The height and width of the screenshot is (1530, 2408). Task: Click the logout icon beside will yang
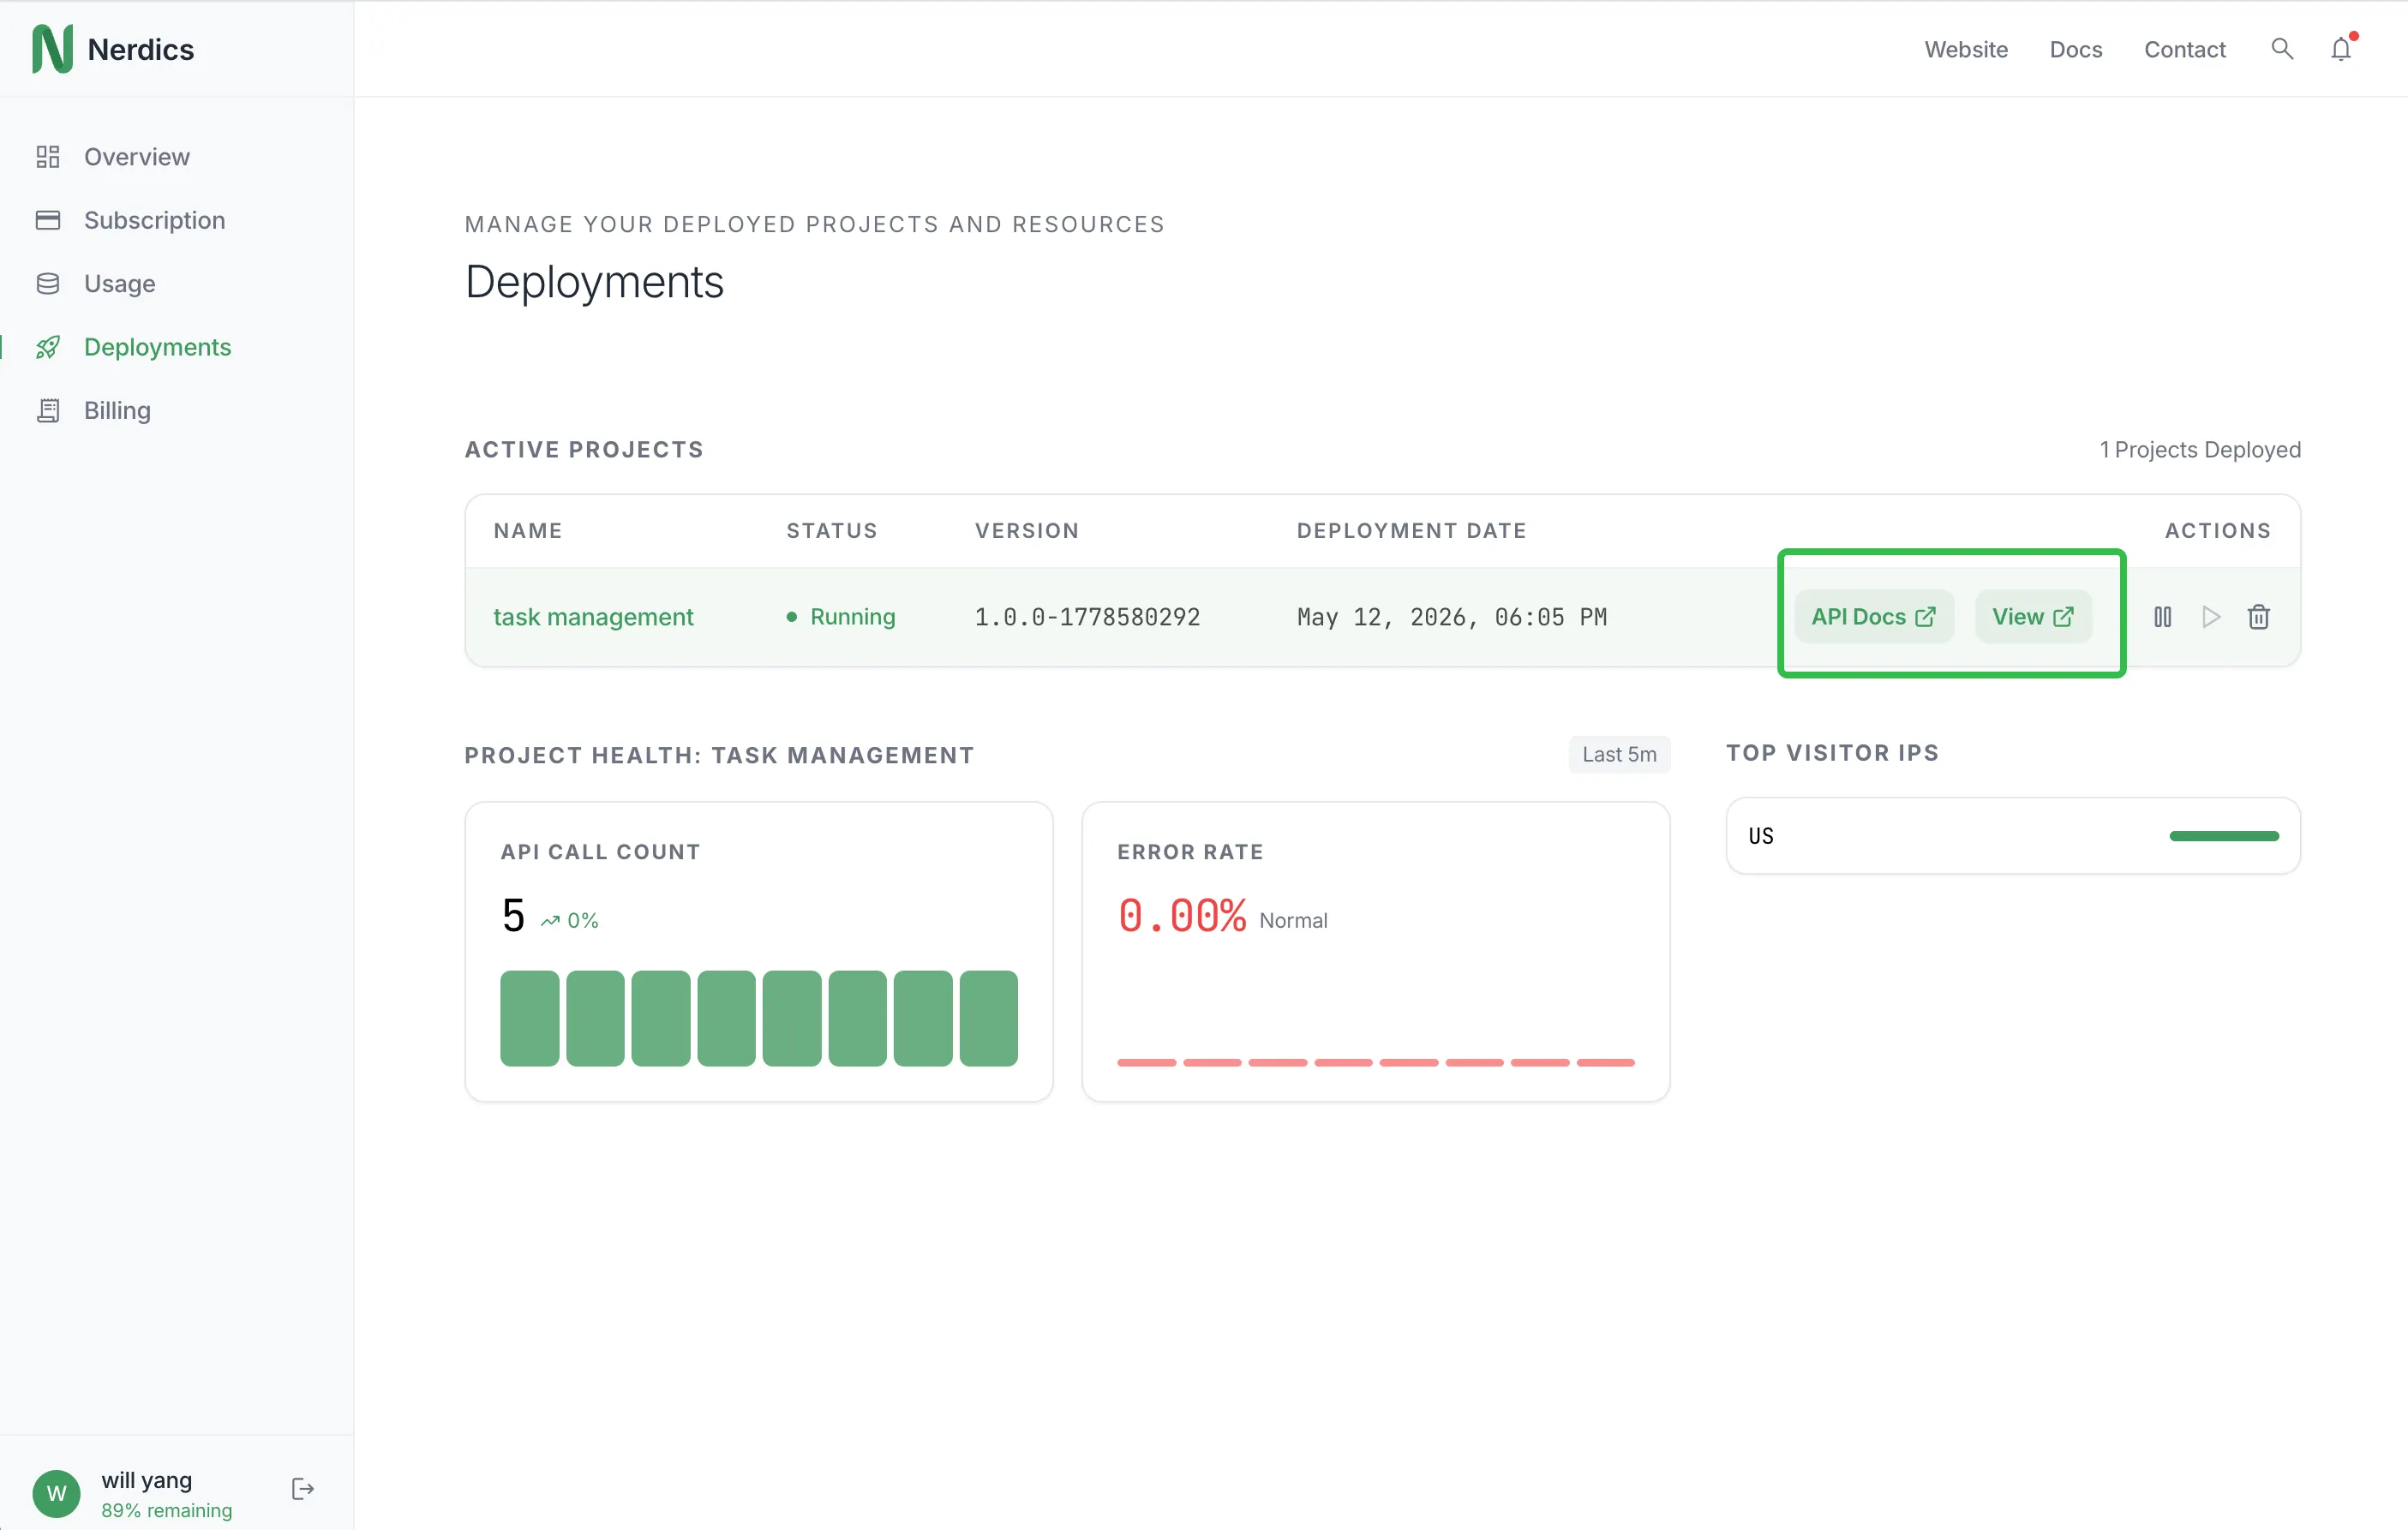303,1489
